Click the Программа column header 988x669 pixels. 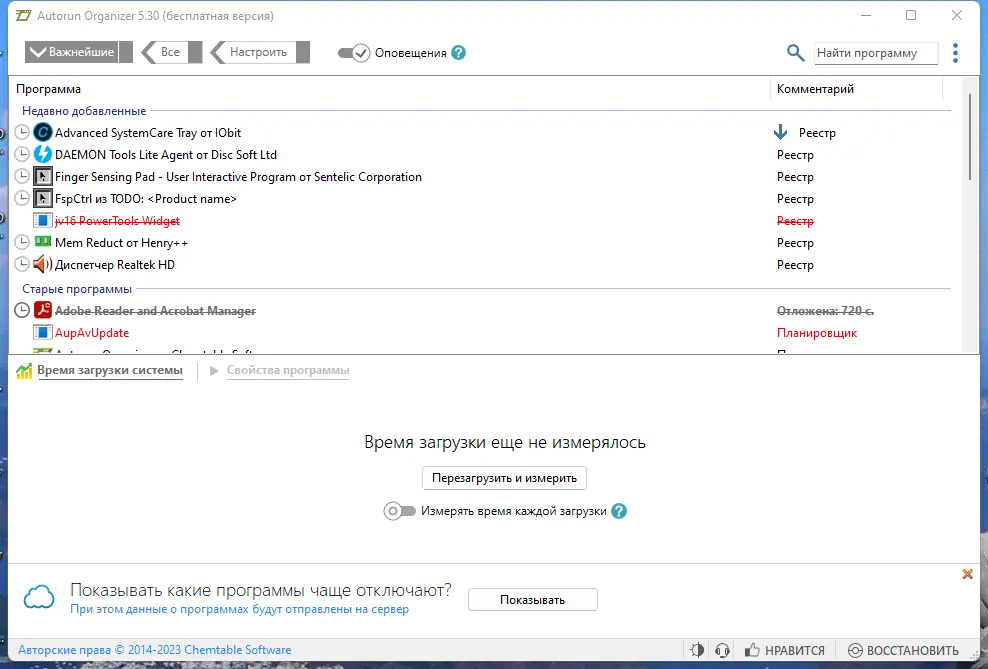point(49,89)
